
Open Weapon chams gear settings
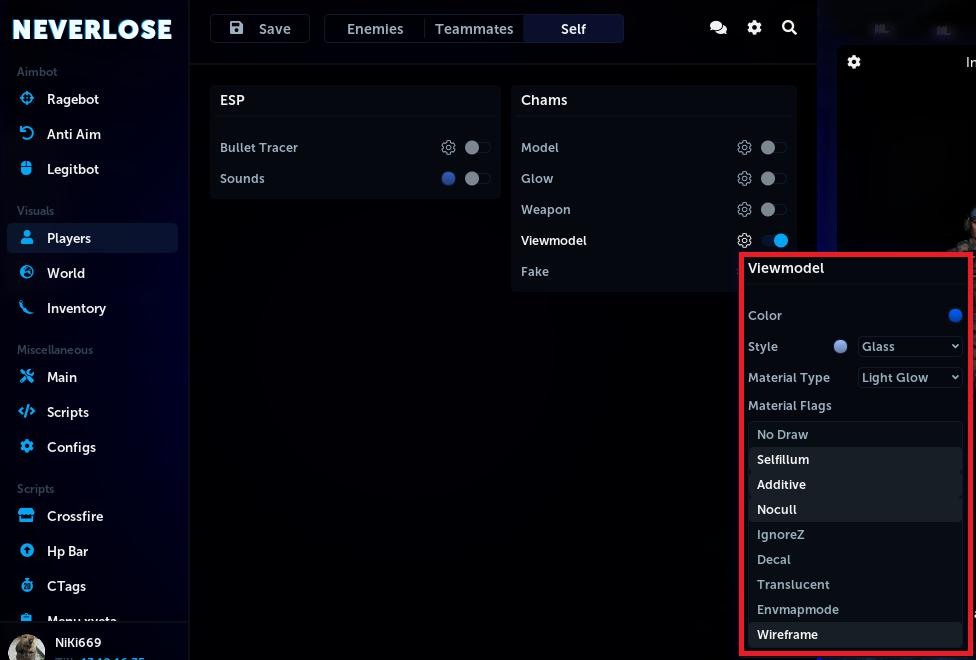pyautogui.click(x=744, y=209)
